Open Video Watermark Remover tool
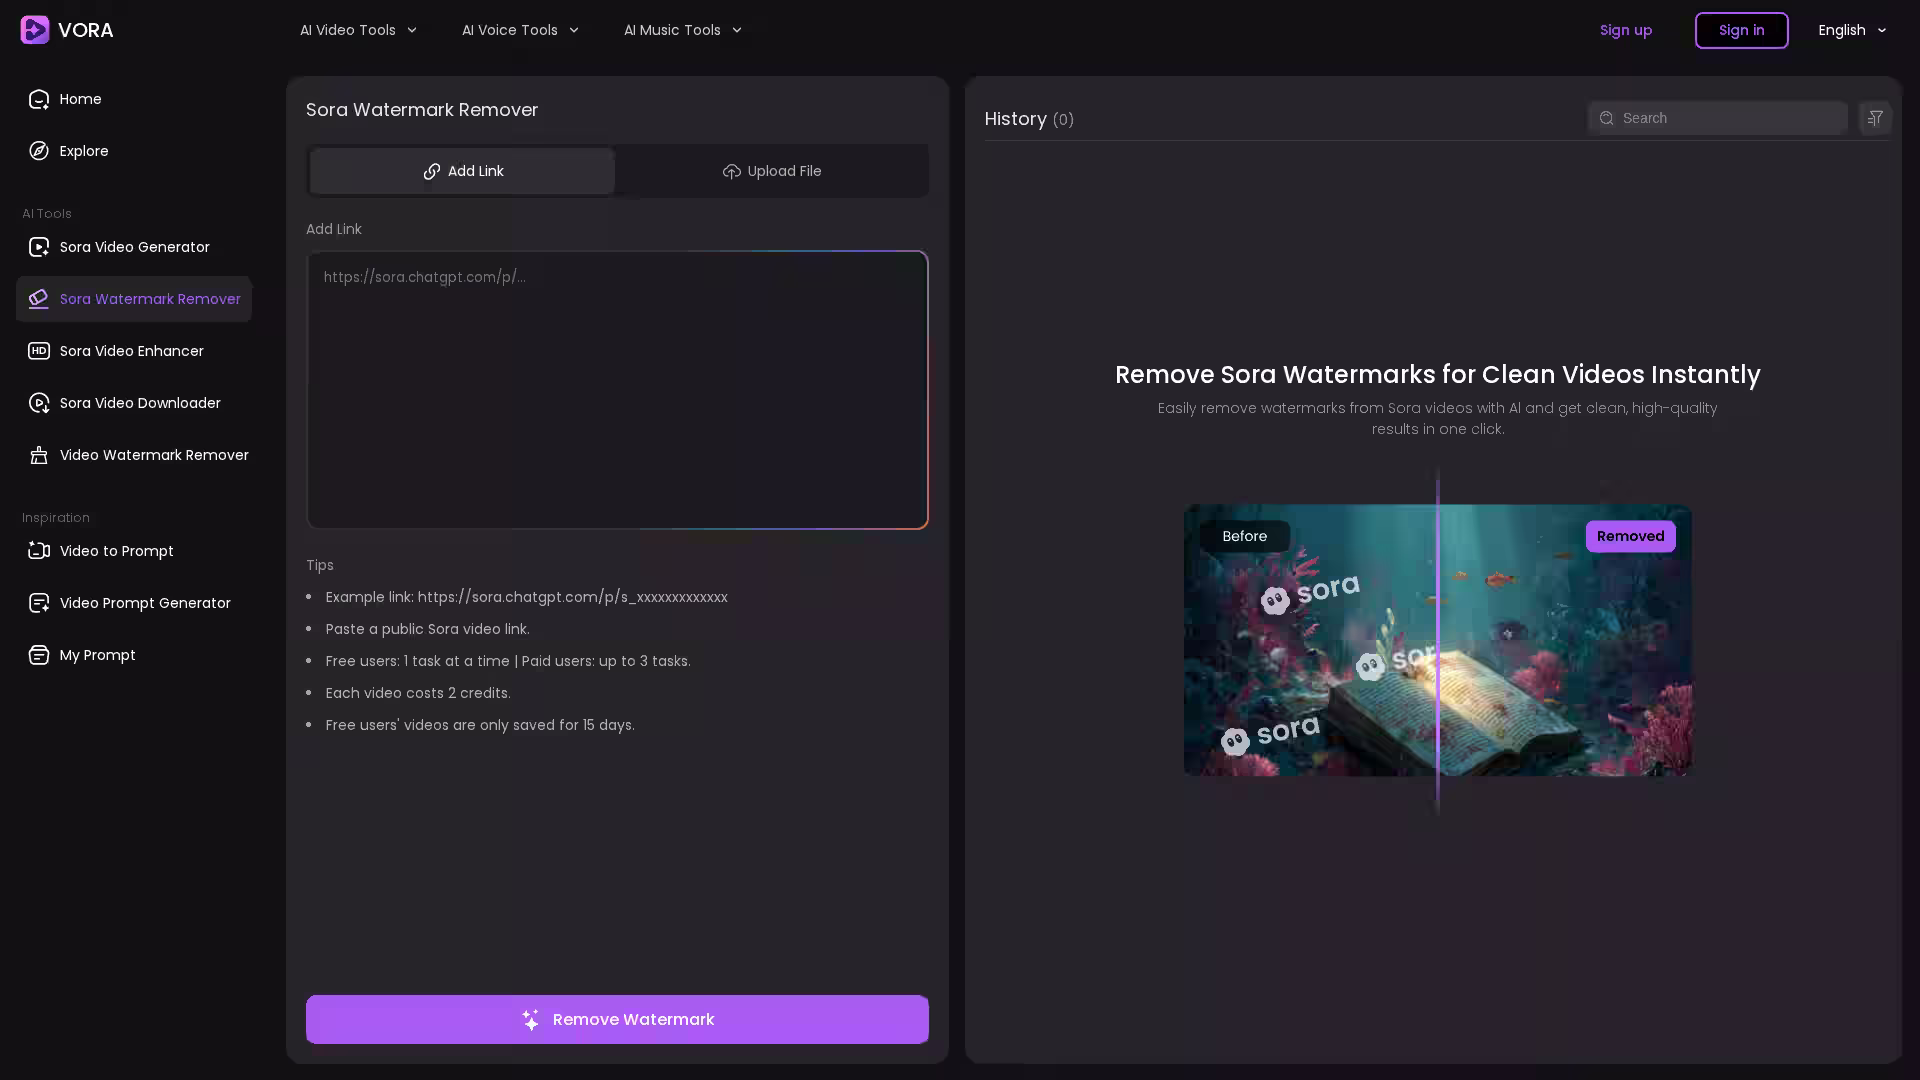1920x1080 pixels. [153, 455]
